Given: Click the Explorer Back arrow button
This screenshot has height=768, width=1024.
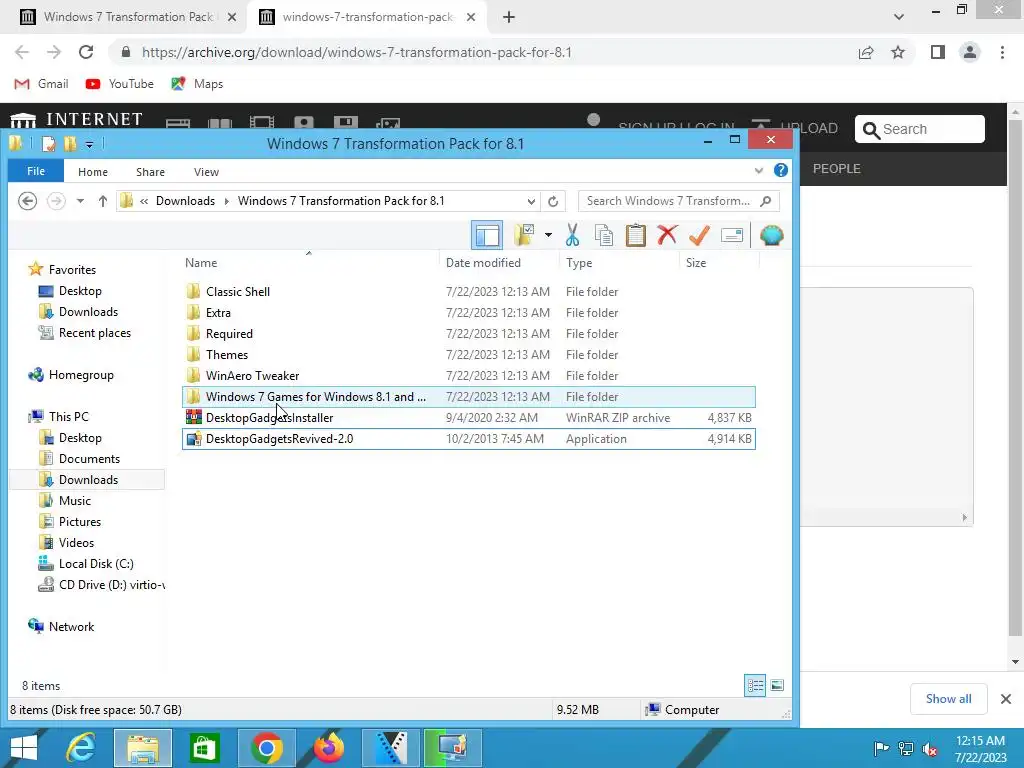Looking at the screenshot, I should click(x=27, y=200).
